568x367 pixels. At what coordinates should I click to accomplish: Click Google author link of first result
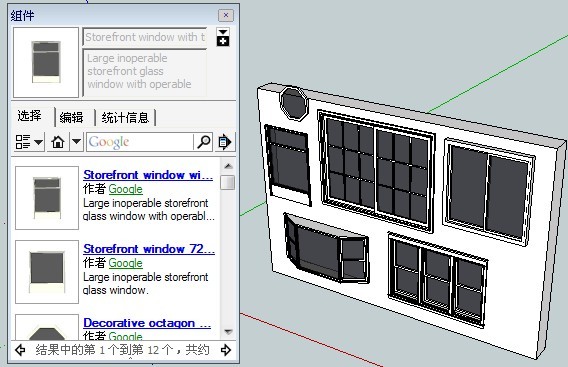coord(125,189)
